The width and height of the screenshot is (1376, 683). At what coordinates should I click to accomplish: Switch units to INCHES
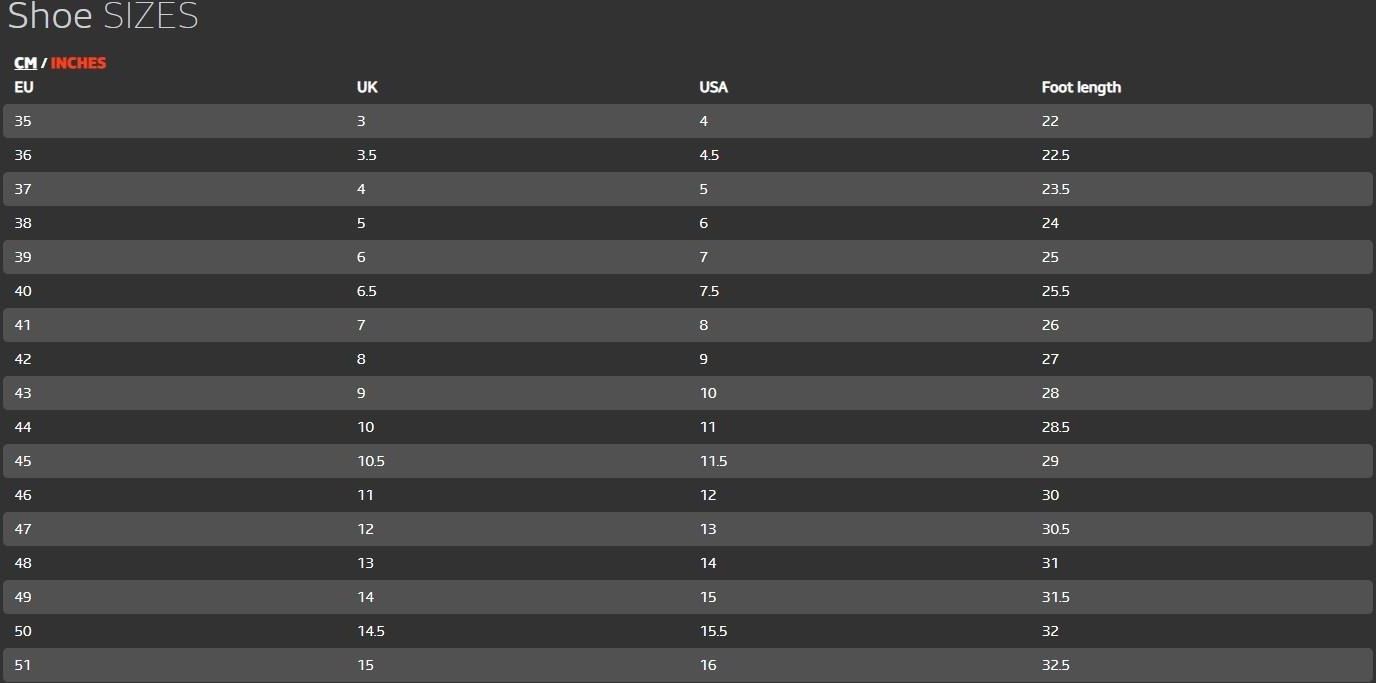tap(78, 63)
